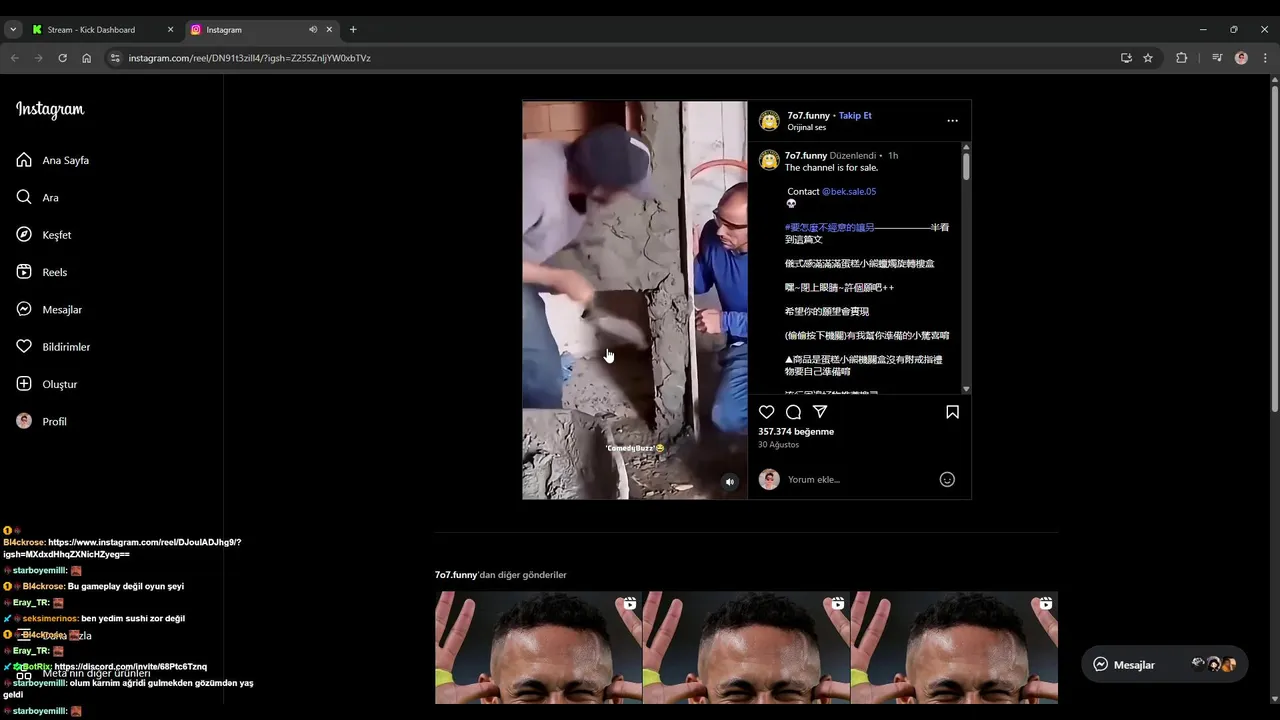Close the Instagram browser tab
The image size is (1280, 720).
coord(329,30)
